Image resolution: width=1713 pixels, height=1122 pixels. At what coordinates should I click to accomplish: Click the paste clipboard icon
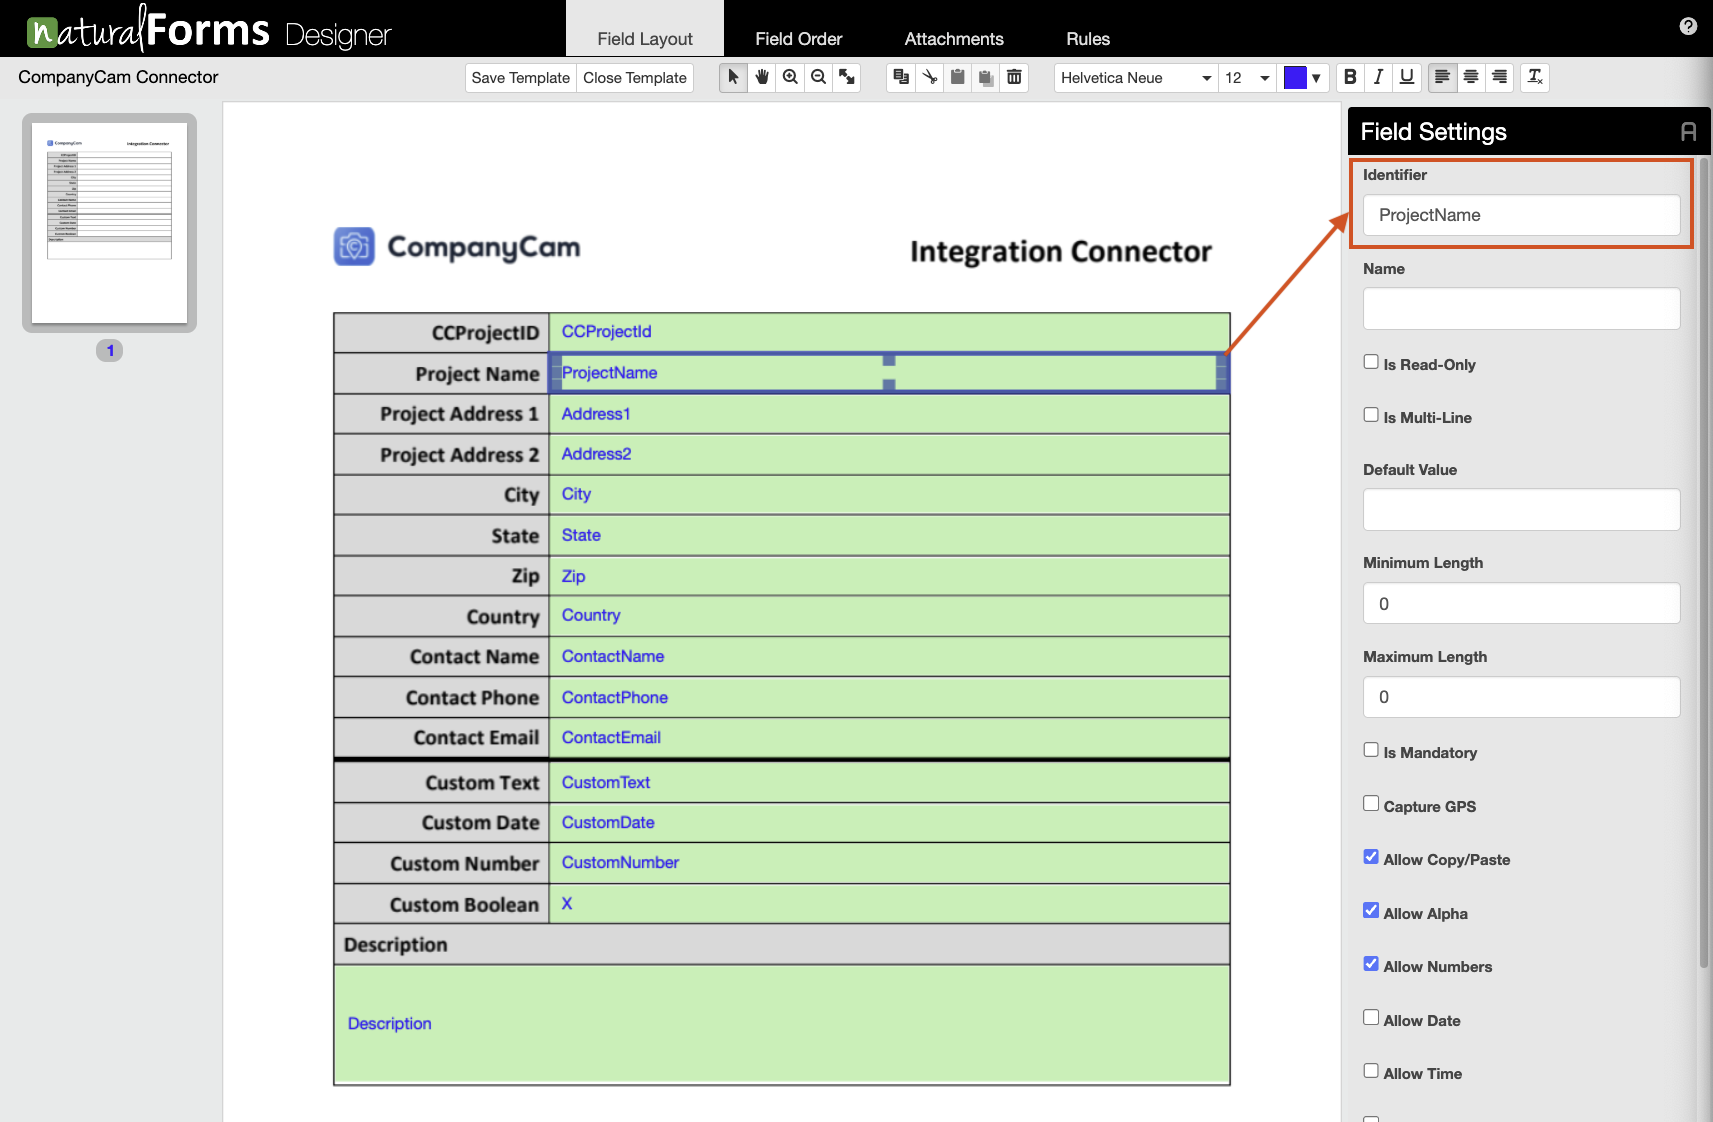(x=957, y=77)
